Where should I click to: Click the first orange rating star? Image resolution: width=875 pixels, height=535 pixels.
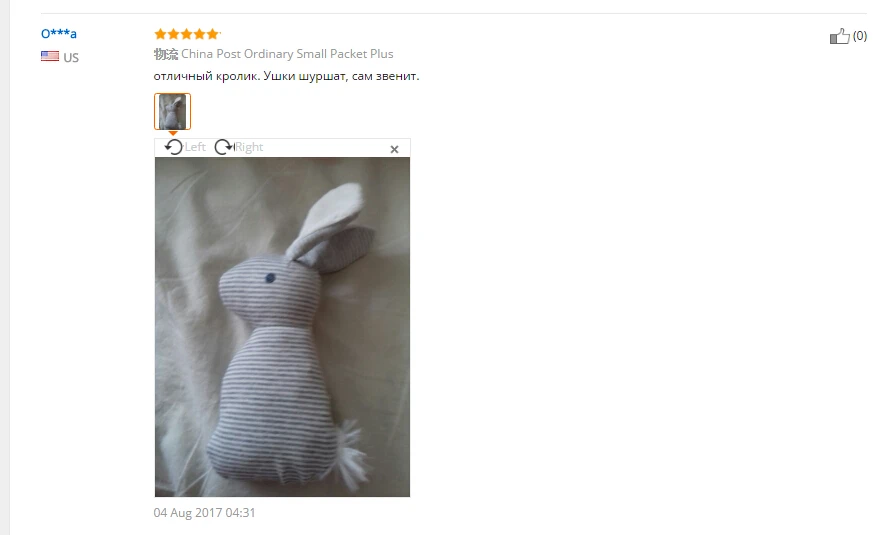[x=161, y=34]
